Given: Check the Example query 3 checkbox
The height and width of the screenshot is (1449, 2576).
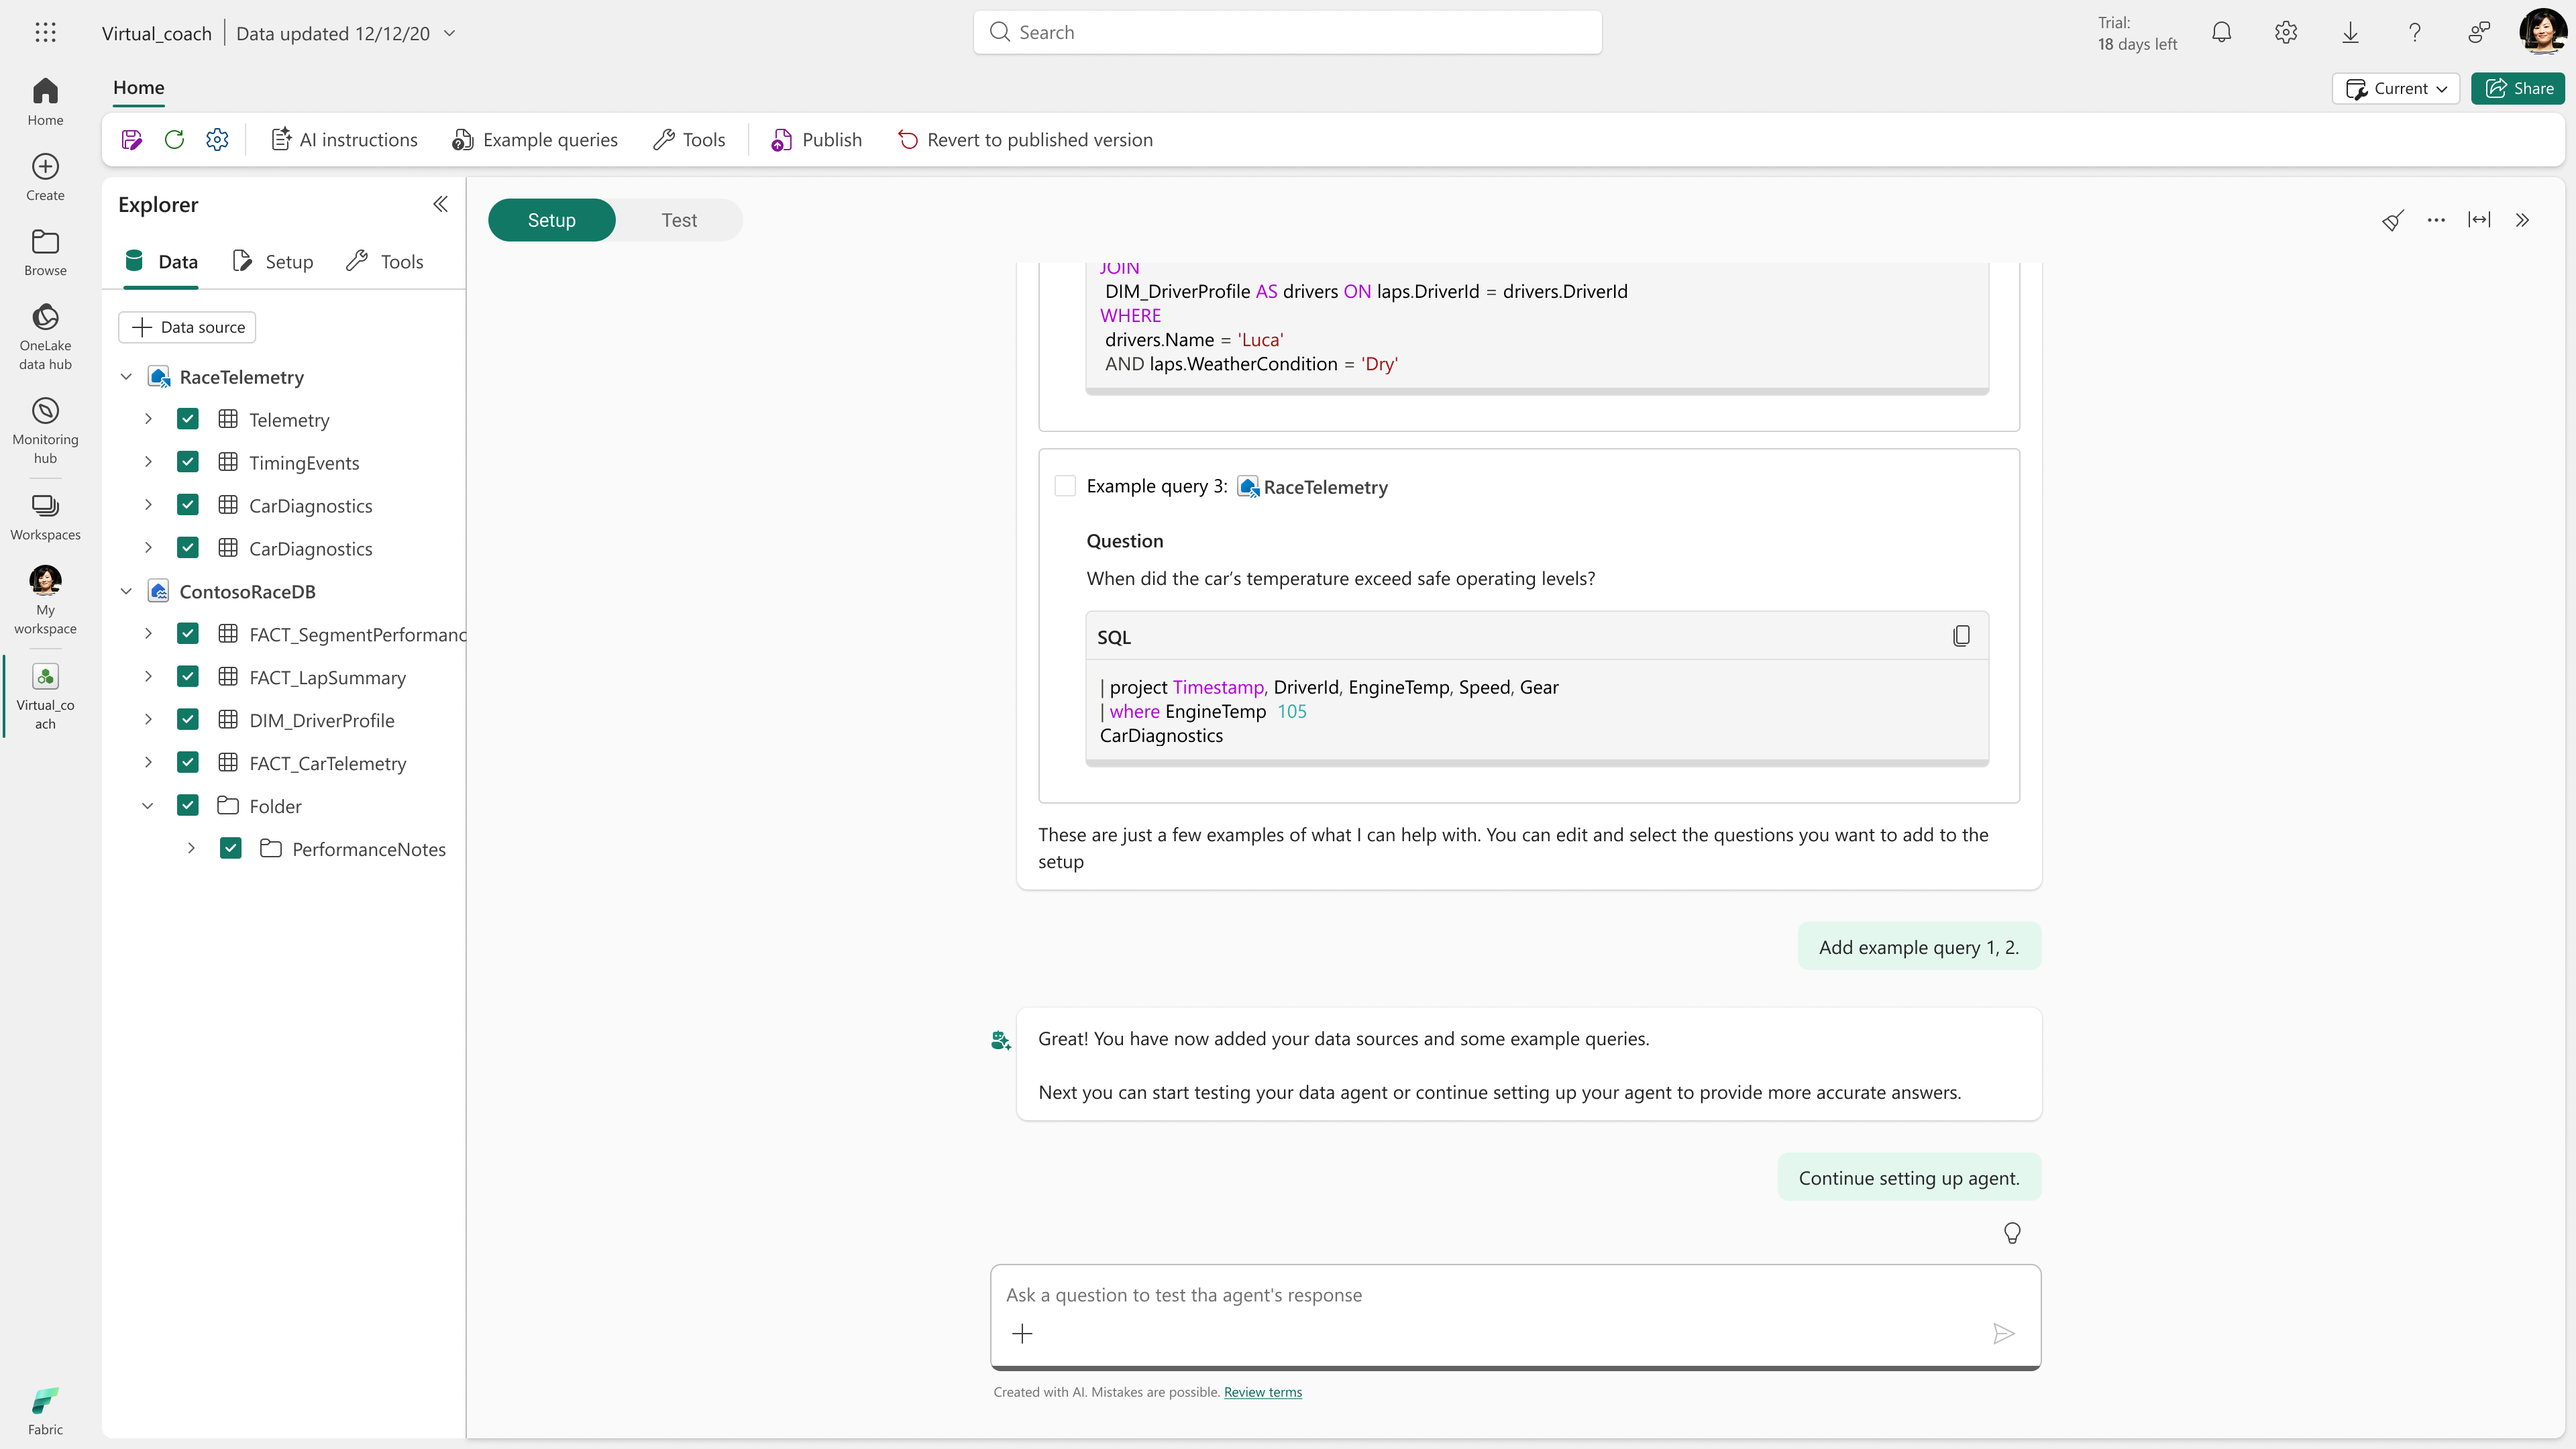Looking at the screenshot, I should pos(1065,486).
